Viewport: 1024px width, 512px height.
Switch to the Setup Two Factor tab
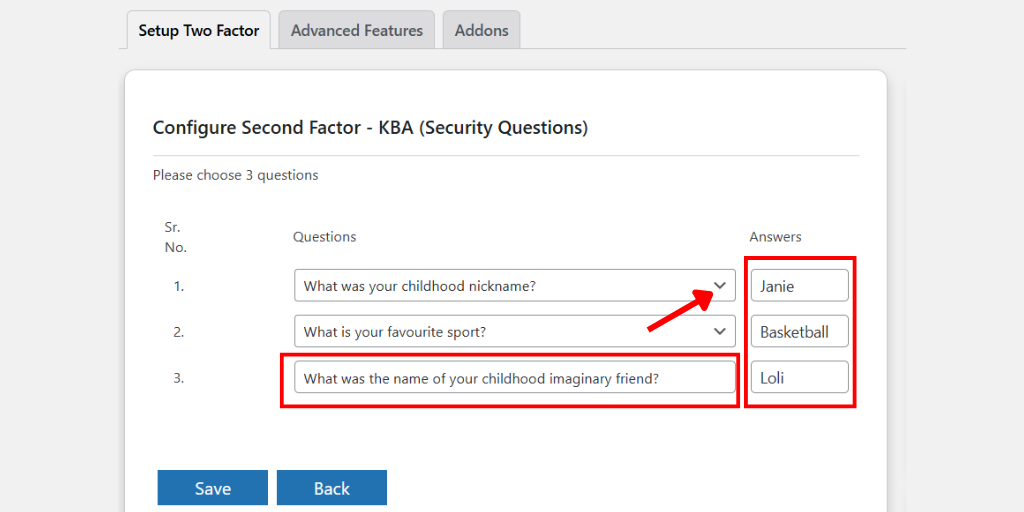point(199,30)
